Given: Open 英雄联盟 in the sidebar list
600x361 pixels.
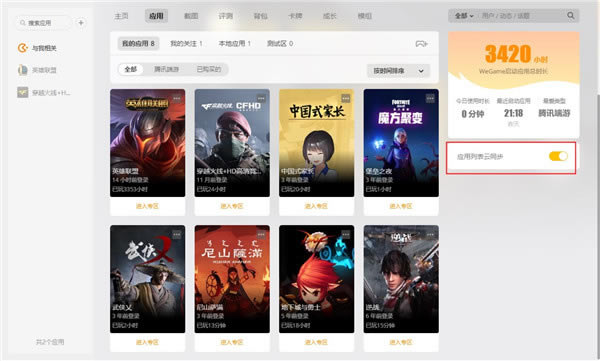Looking at the screenshot, I should pos(44,70).
